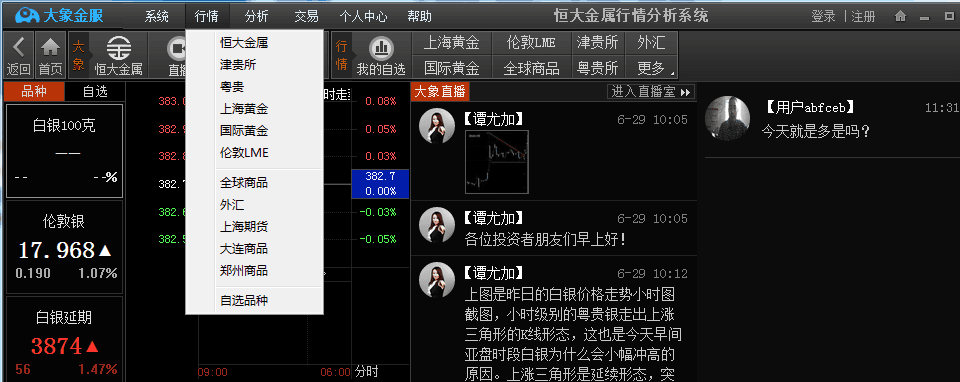
Task: Click 上海黄金 toolbar button
Action: (451, 43)
